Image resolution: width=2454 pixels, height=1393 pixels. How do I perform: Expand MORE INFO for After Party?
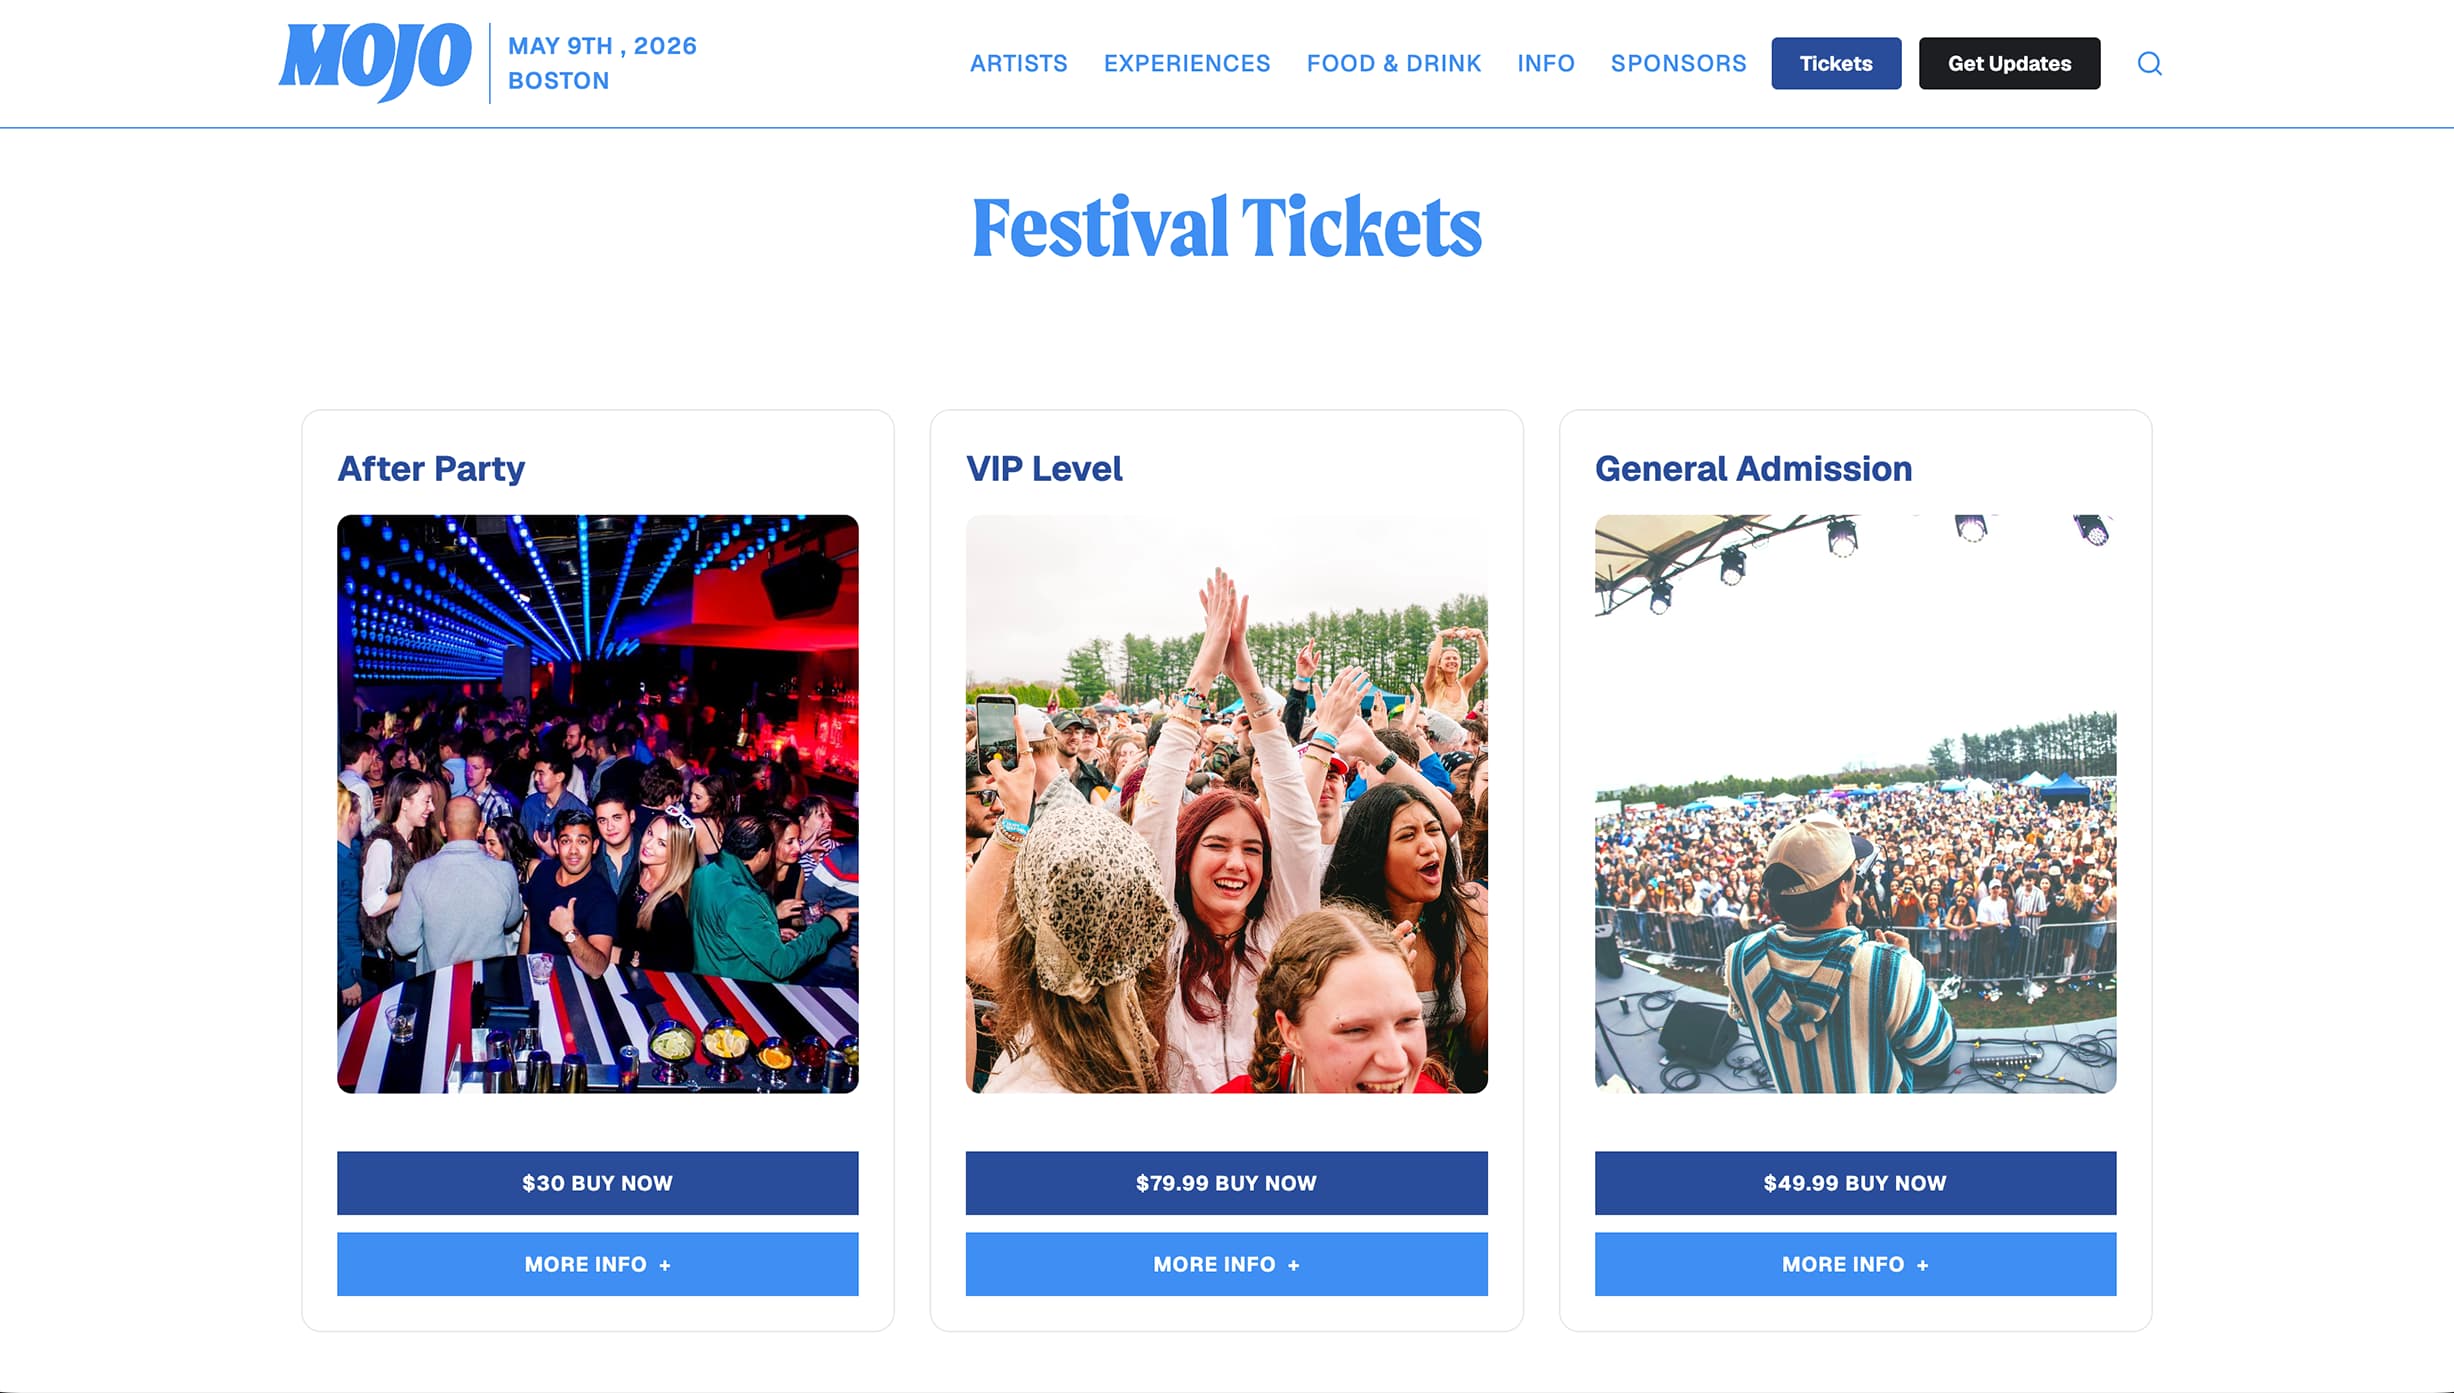coord(597,1264)
